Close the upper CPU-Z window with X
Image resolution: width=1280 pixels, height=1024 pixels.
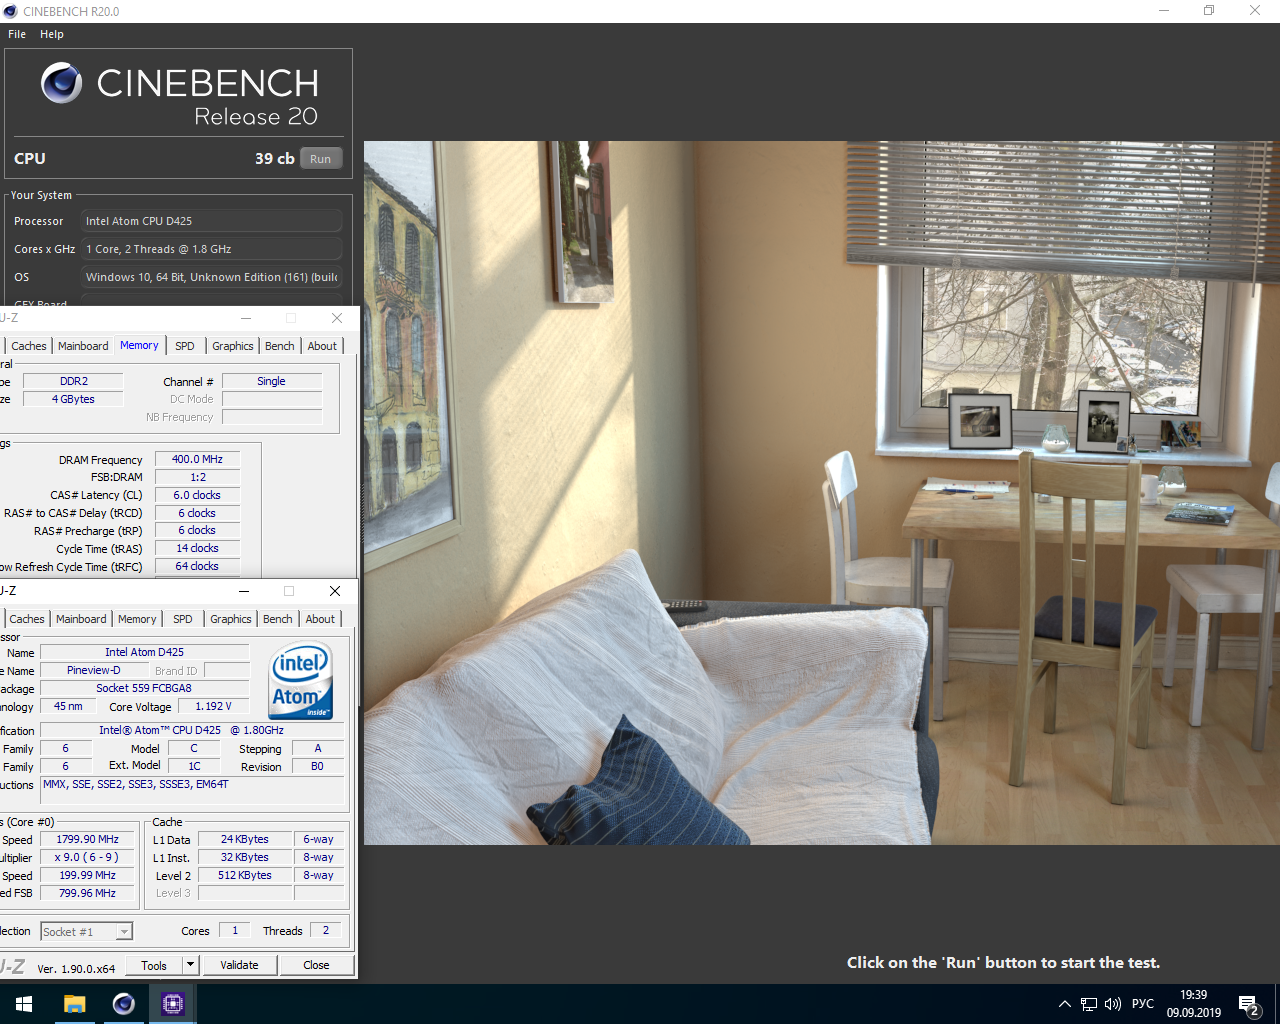point(337,318)
